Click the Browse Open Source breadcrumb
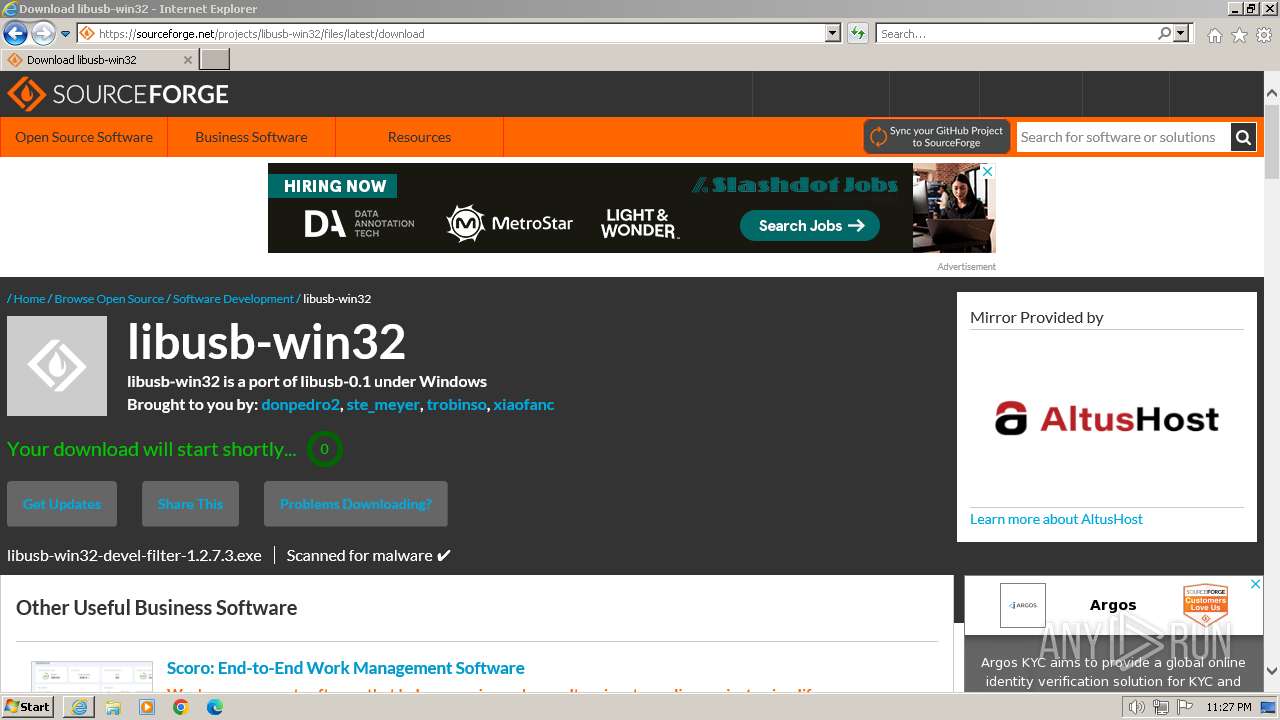The image size is (1280, 720). pyautogui.click(x=109, y=299)
